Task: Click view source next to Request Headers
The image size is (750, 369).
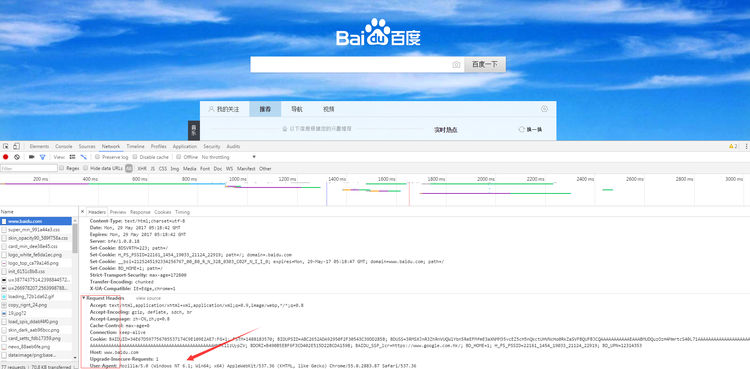Action: click(148, 298)
